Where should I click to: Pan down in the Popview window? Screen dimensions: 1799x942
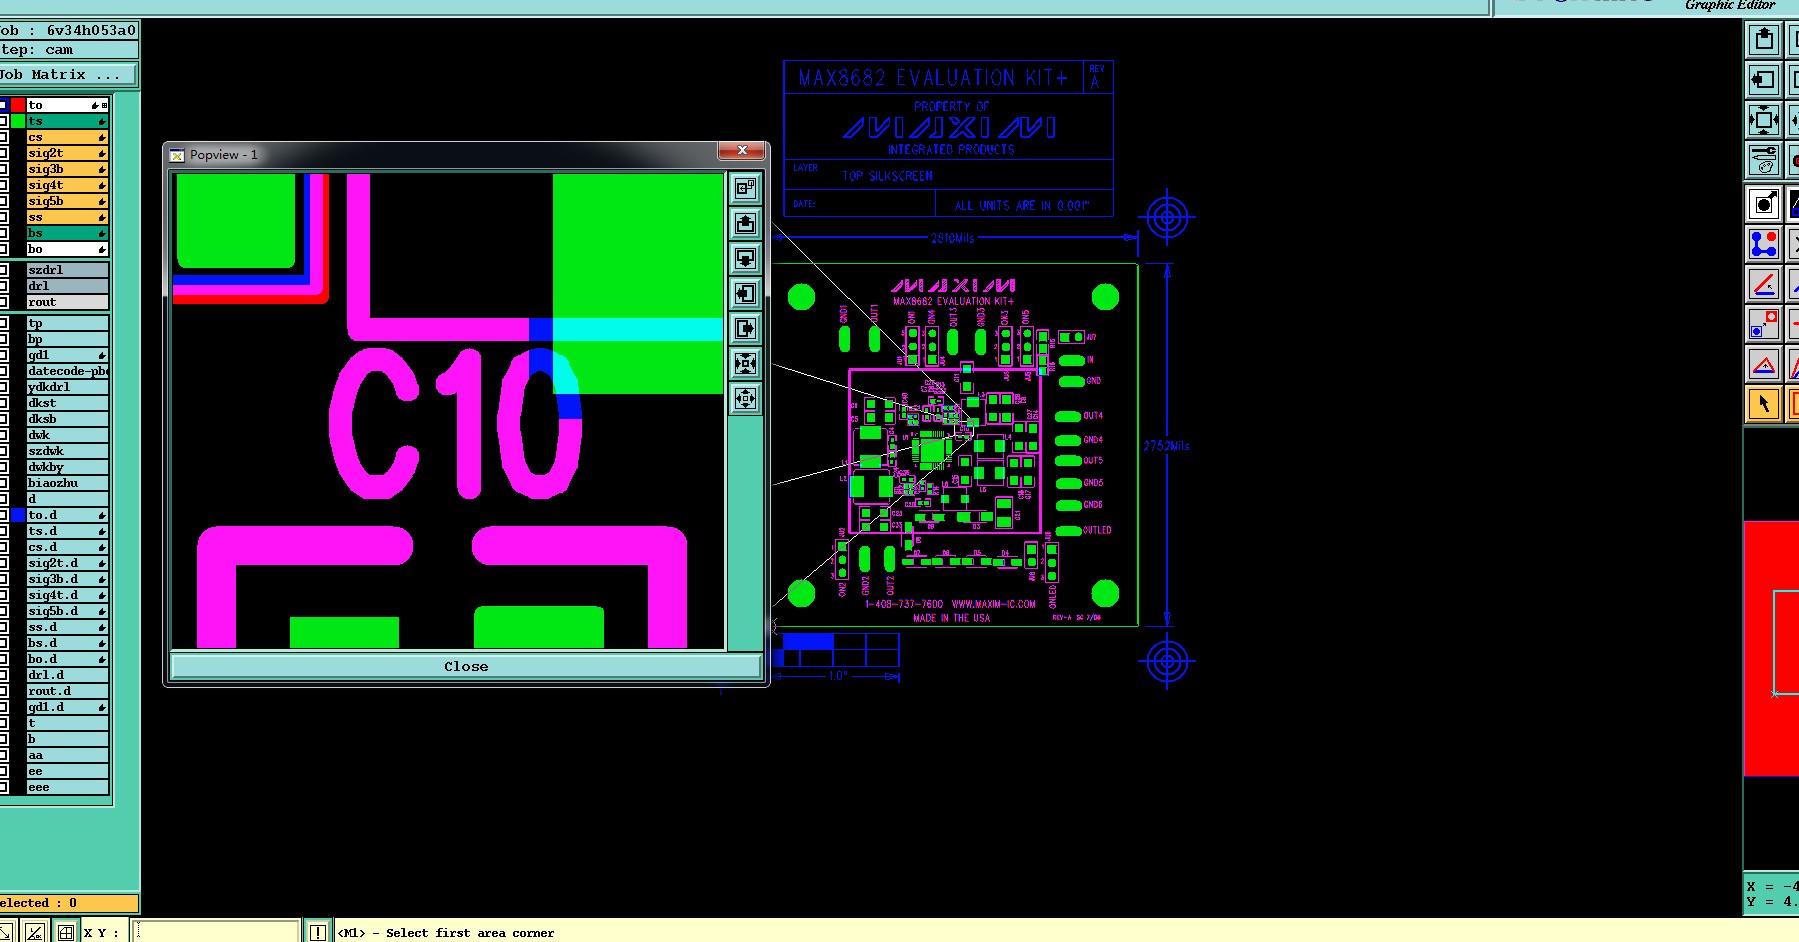point(745,258)
